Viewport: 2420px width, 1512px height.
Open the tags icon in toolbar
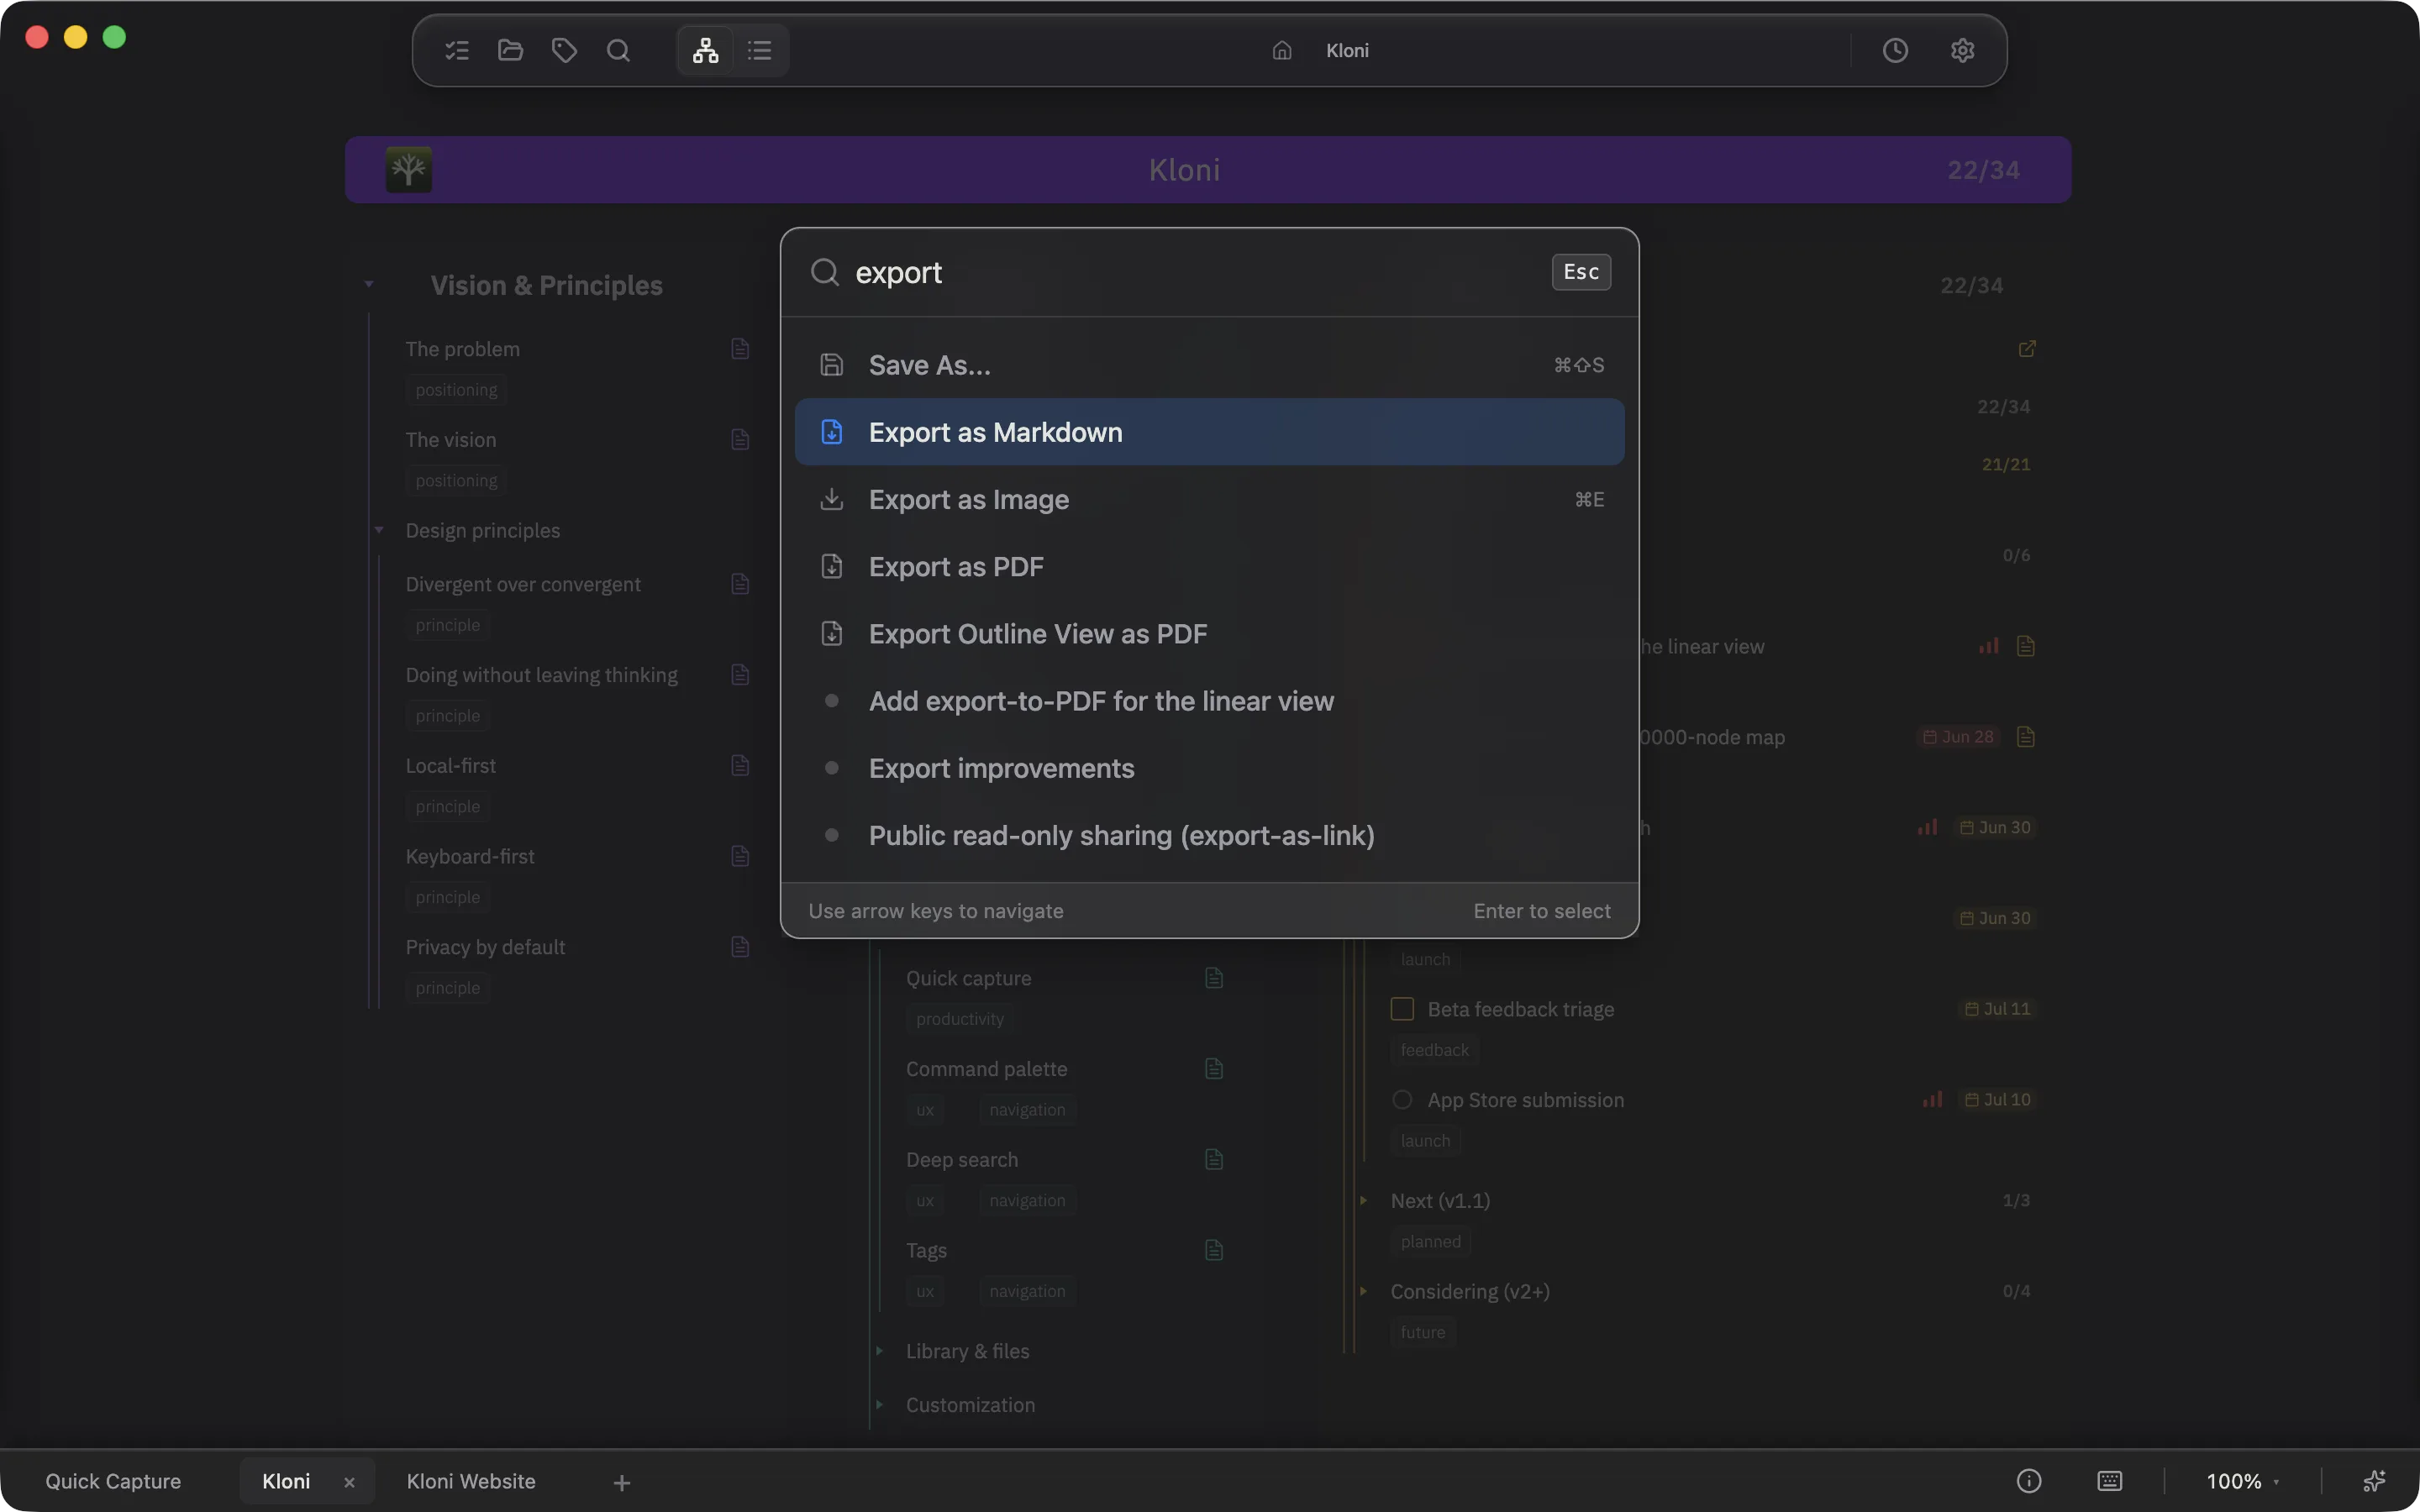tap(565, 50)
